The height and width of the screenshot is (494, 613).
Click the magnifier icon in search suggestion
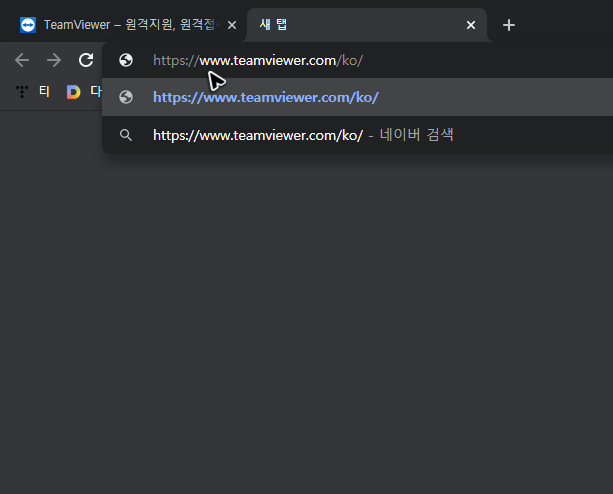[126, 135]
